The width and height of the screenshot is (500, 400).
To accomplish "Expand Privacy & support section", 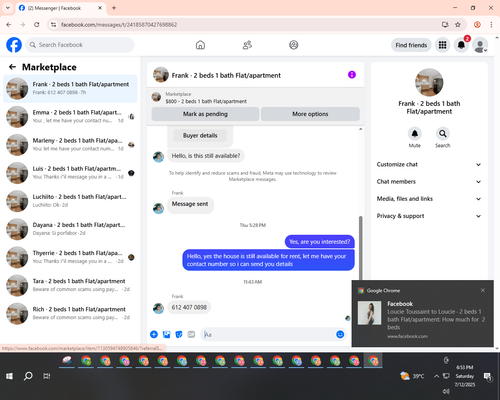I will point(429,216).
